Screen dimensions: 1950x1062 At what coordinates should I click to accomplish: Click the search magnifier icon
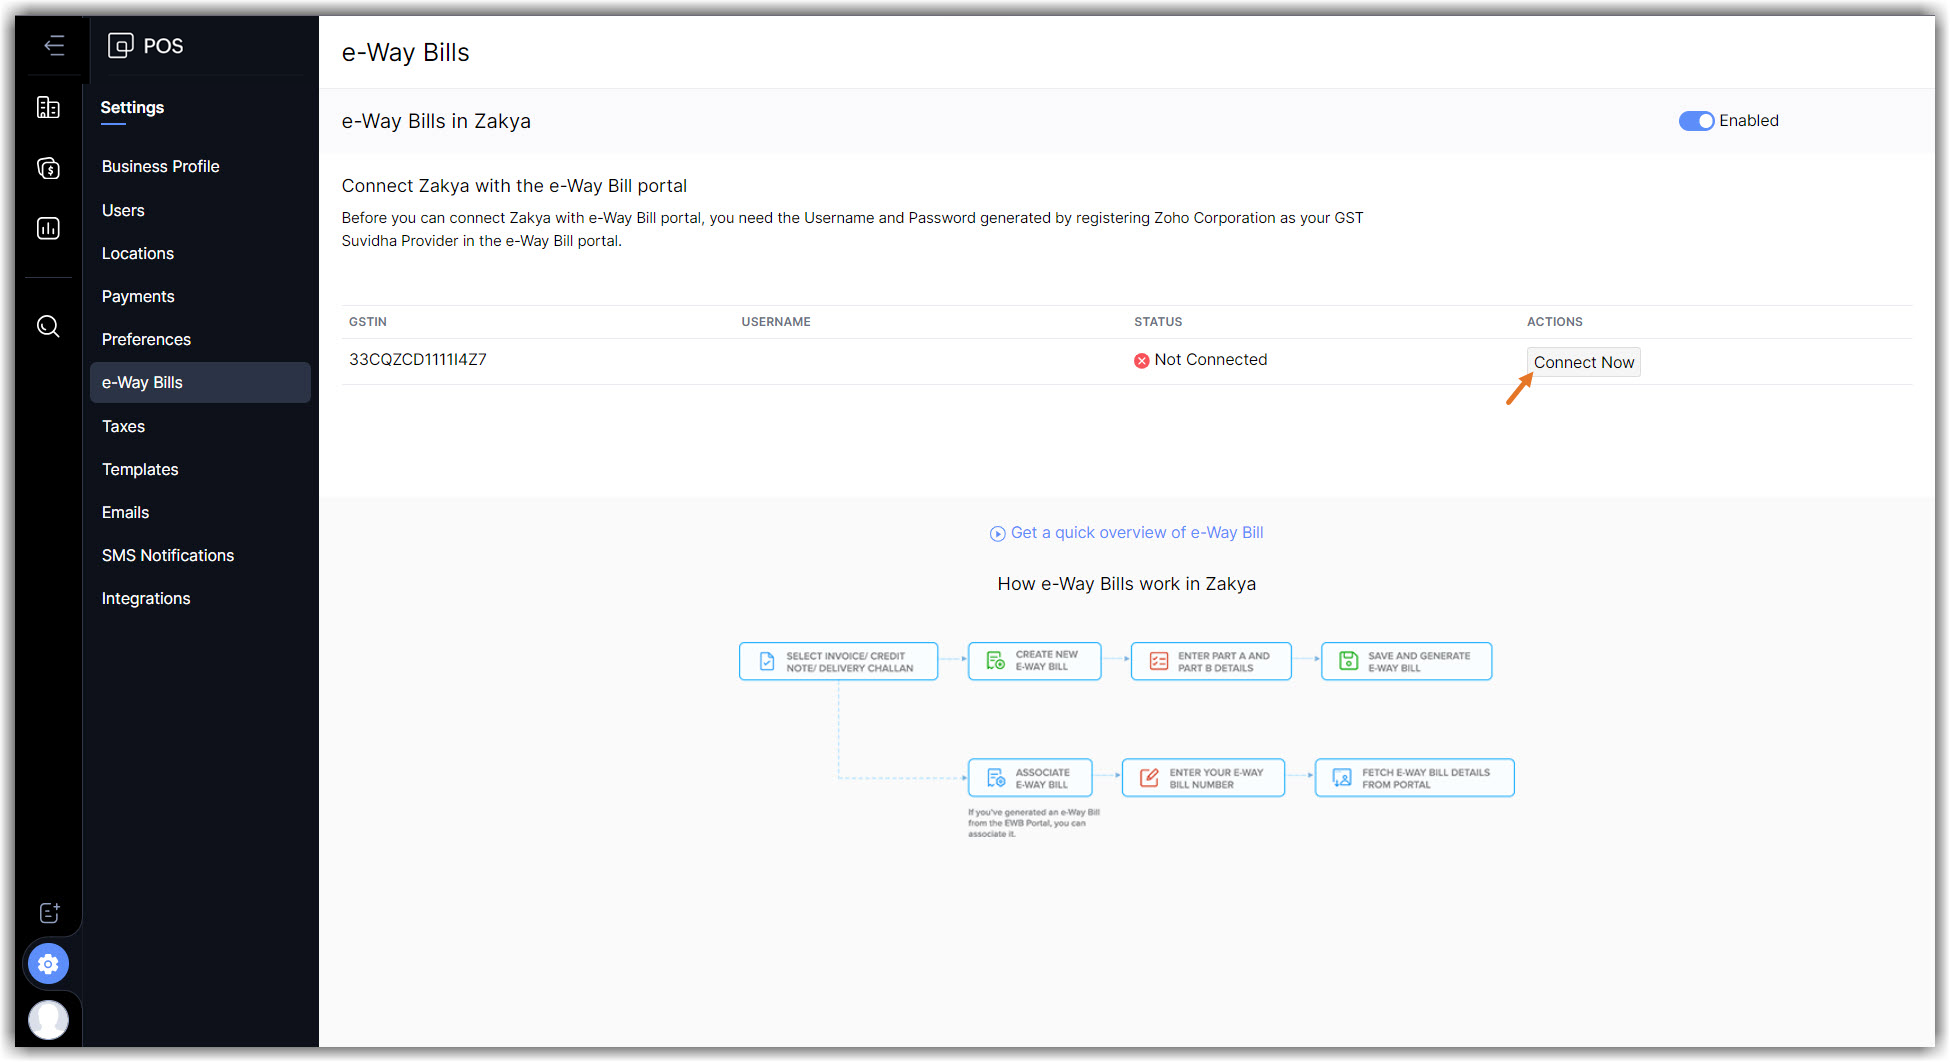48,326
